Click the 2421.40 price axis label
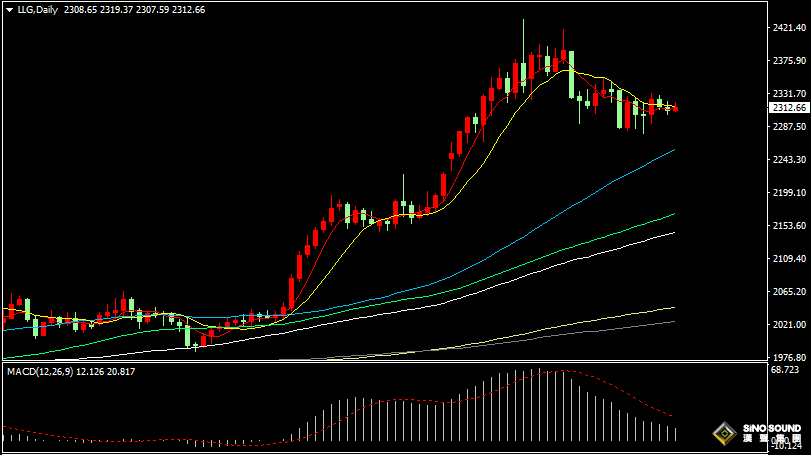Viewport: 811px width, 455px height. coord(789,29)
